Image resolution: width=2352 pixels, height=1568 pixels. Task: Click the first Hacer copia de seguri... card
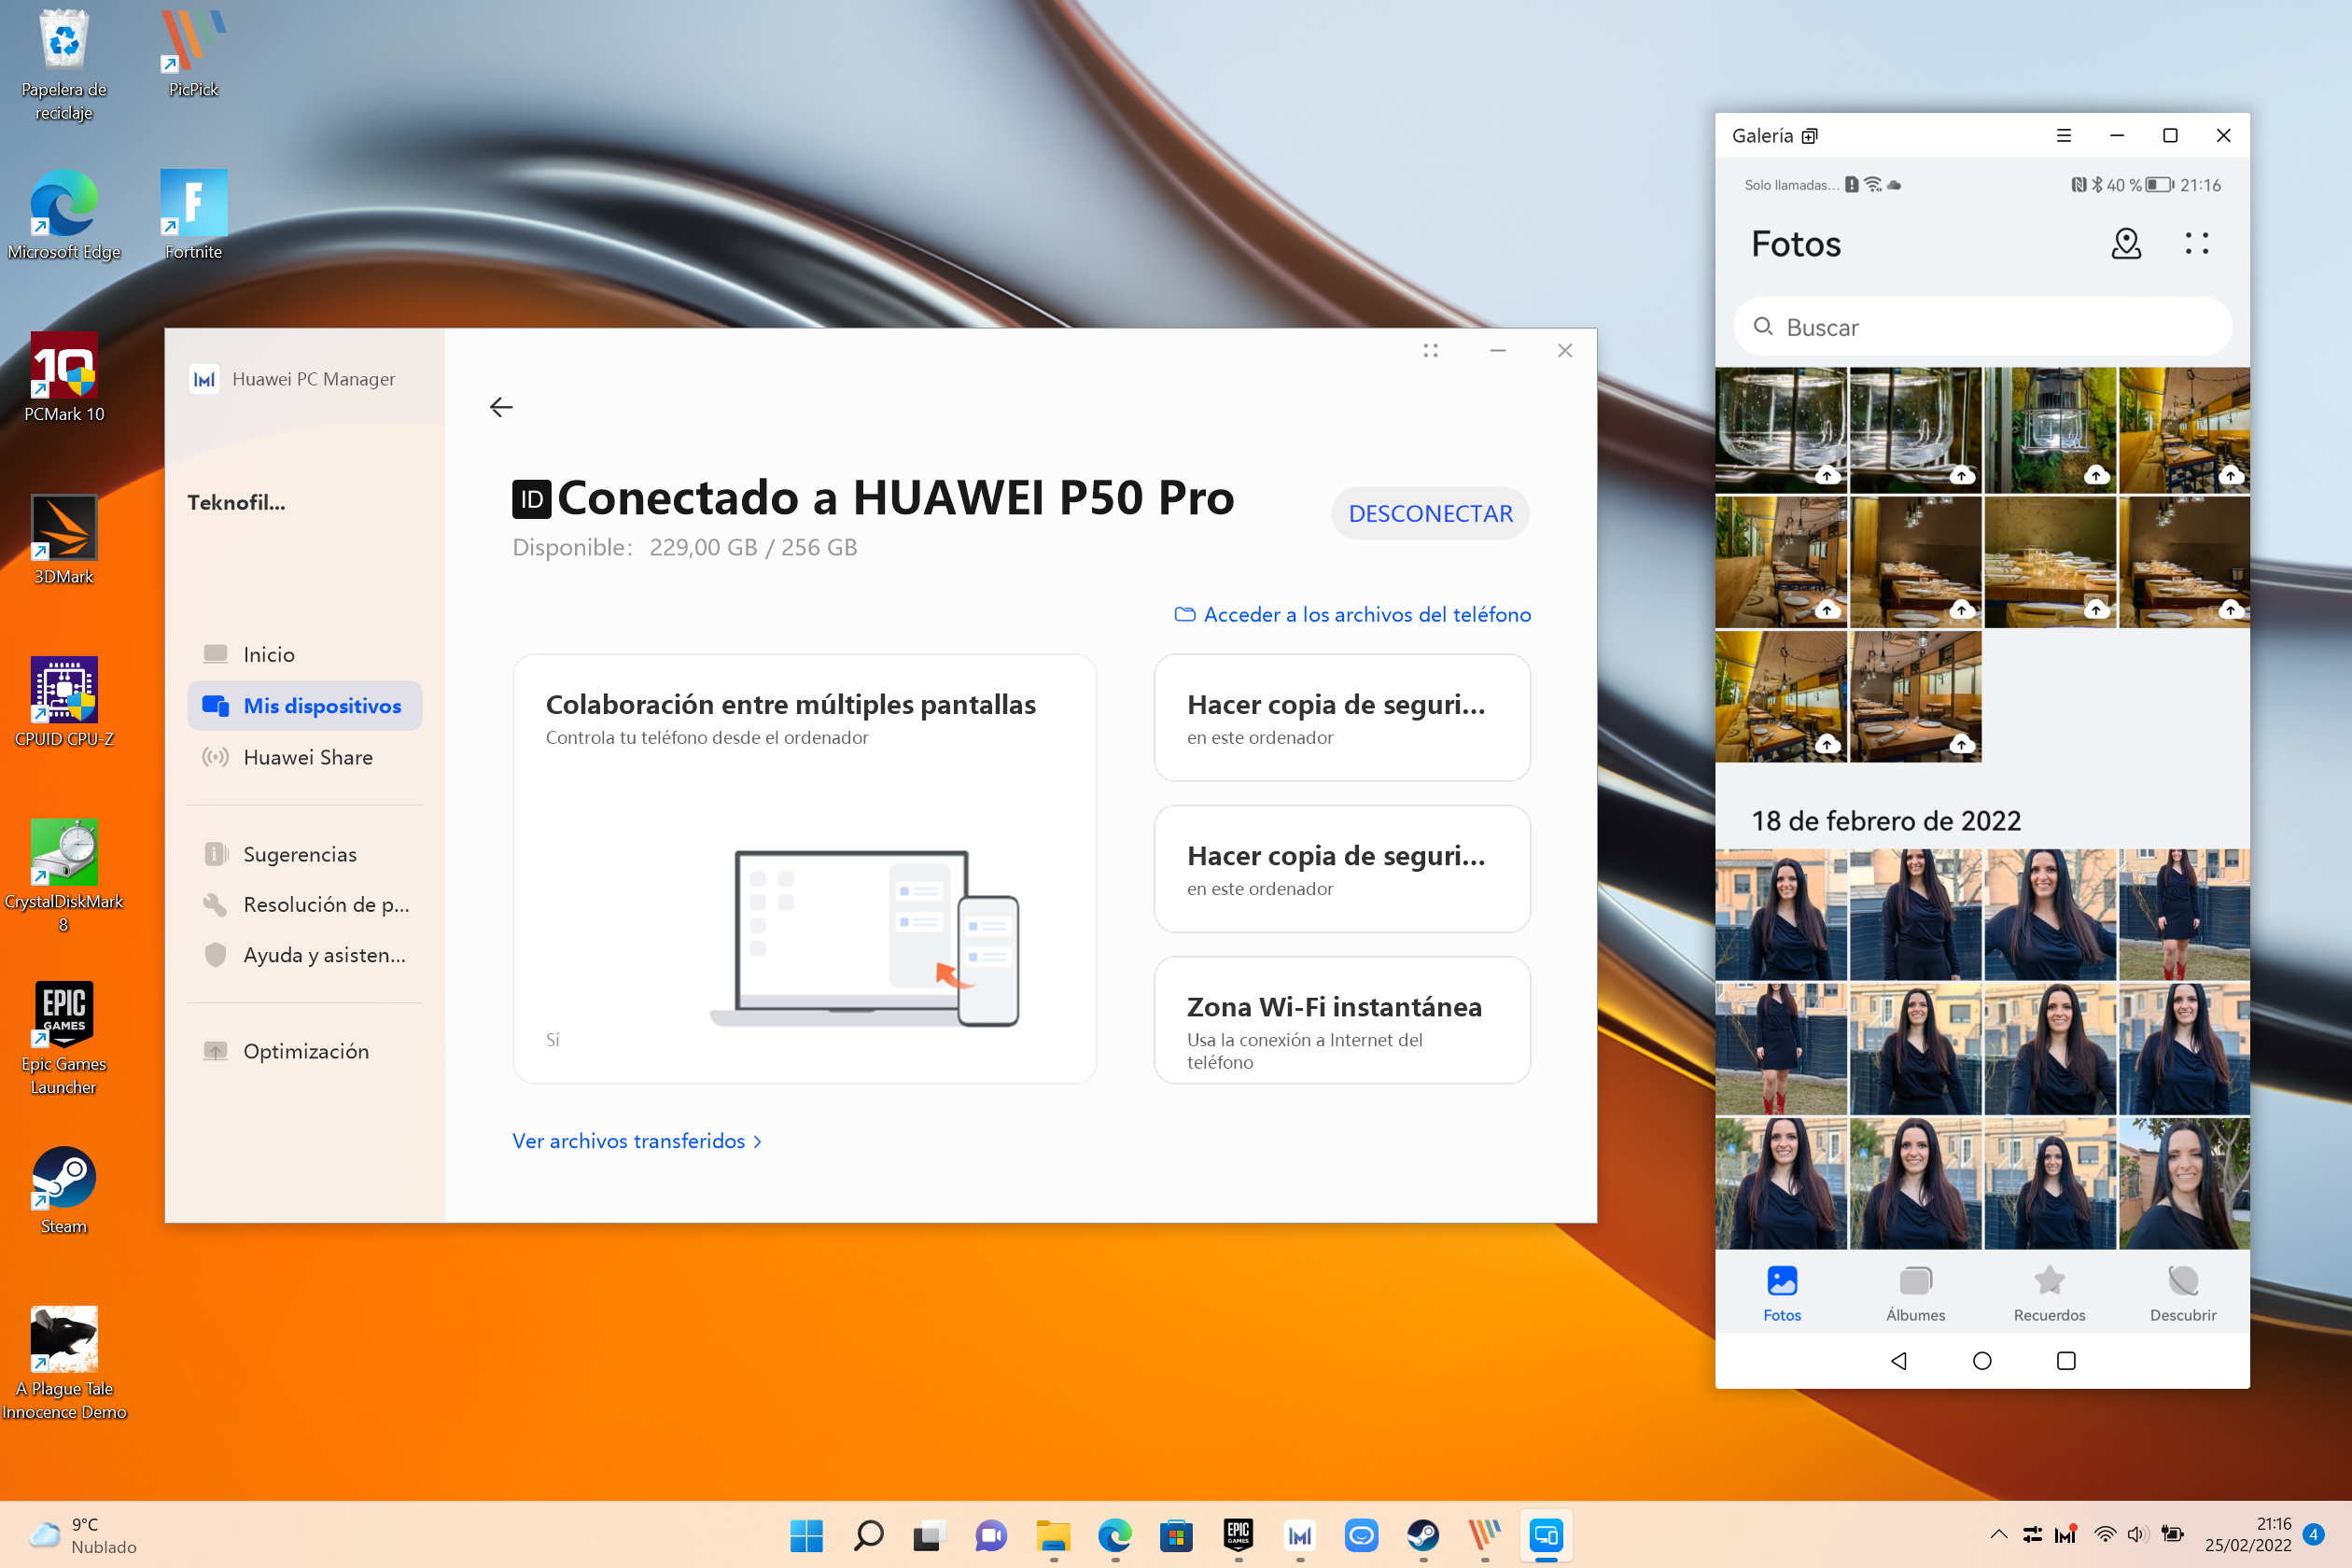click(x=1341, y=717)
